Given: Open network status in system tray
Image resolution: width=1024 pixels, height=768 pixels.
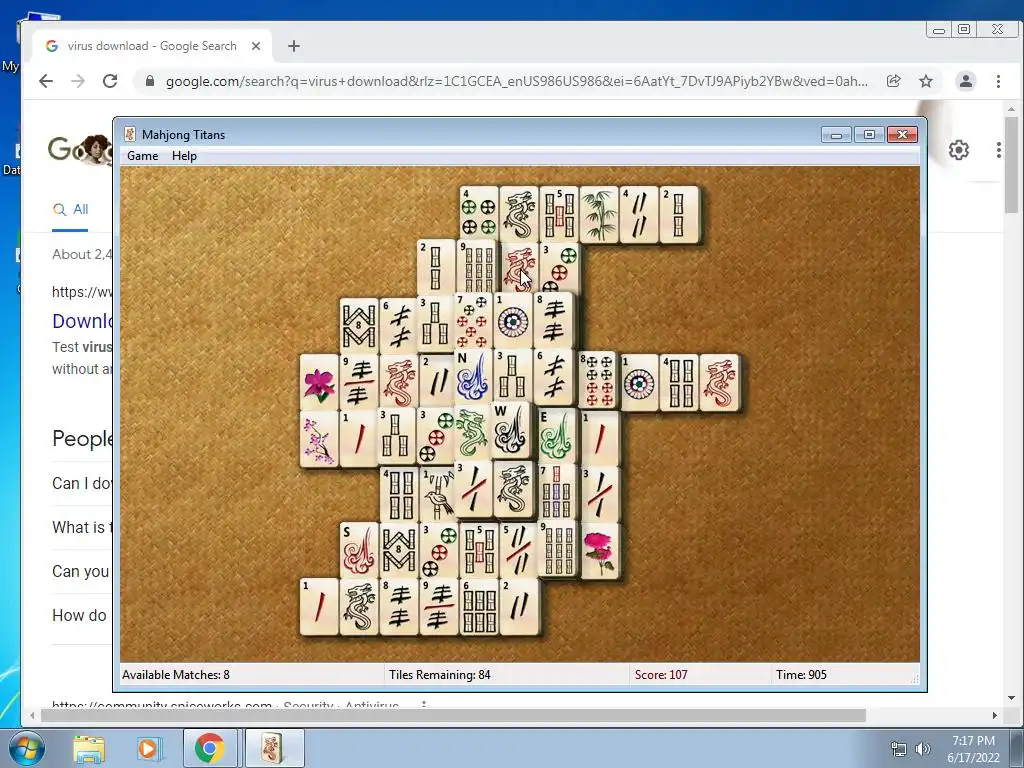Looking at the screenshot, I should click(899, 749).
